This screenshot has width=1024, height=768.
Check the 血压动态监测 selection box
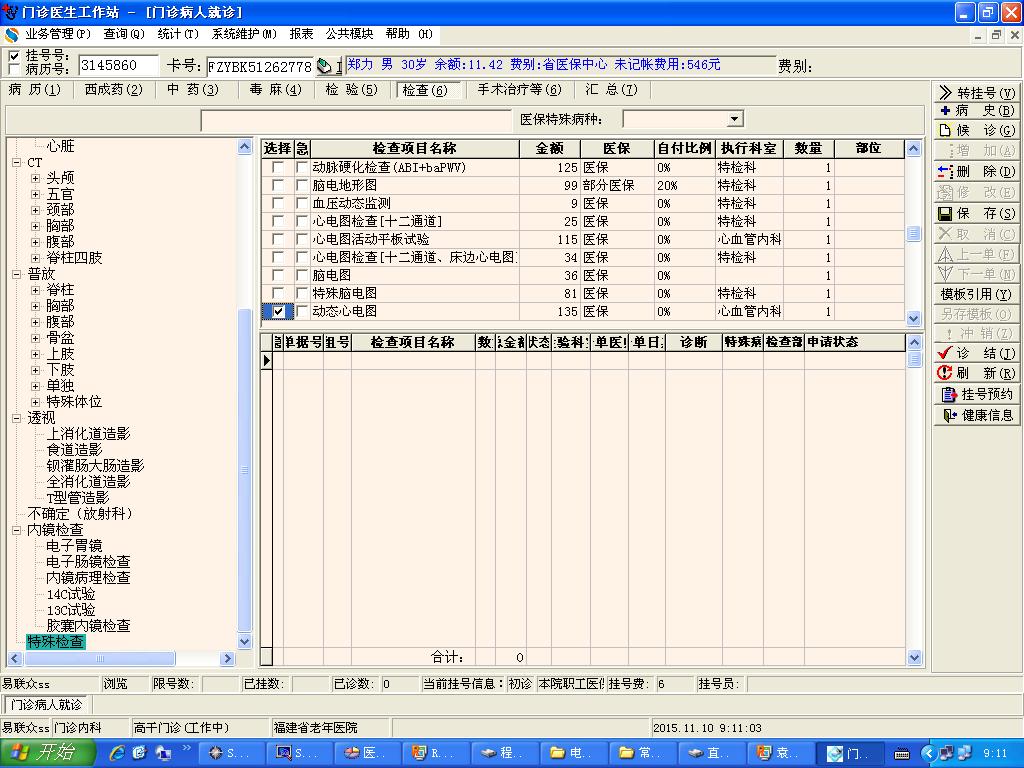278,204
